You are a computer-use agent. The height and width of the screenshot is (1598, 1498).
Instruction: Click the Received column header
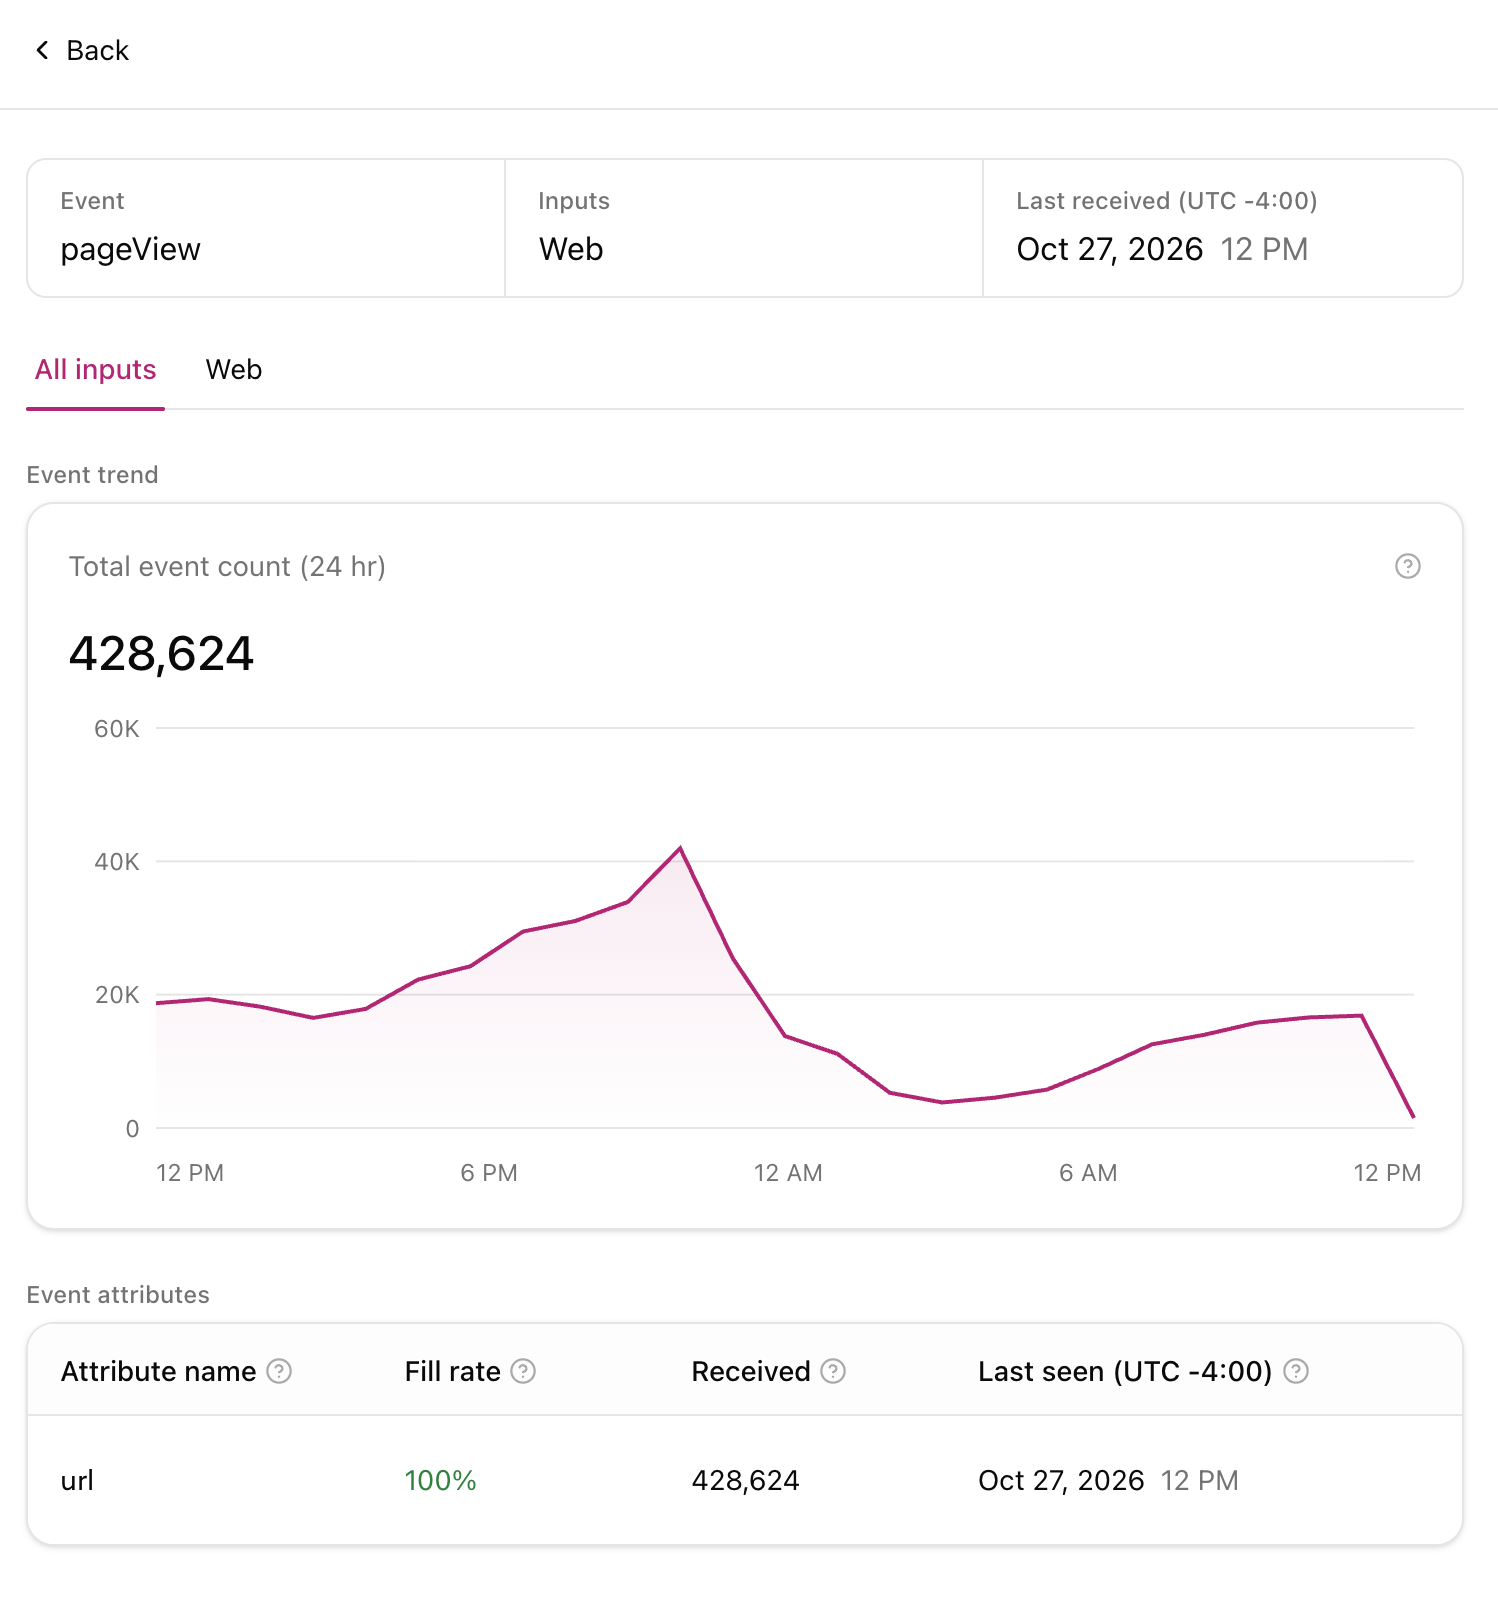pyautogui.click(x=750, y=1371)
